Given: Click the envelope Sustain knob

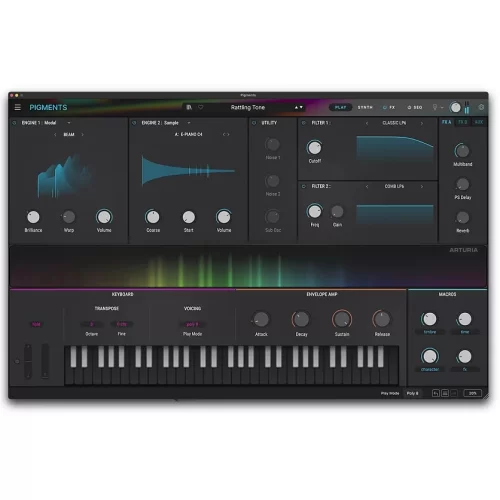Looking at the screenshot, I should click(x=342, y=319).
